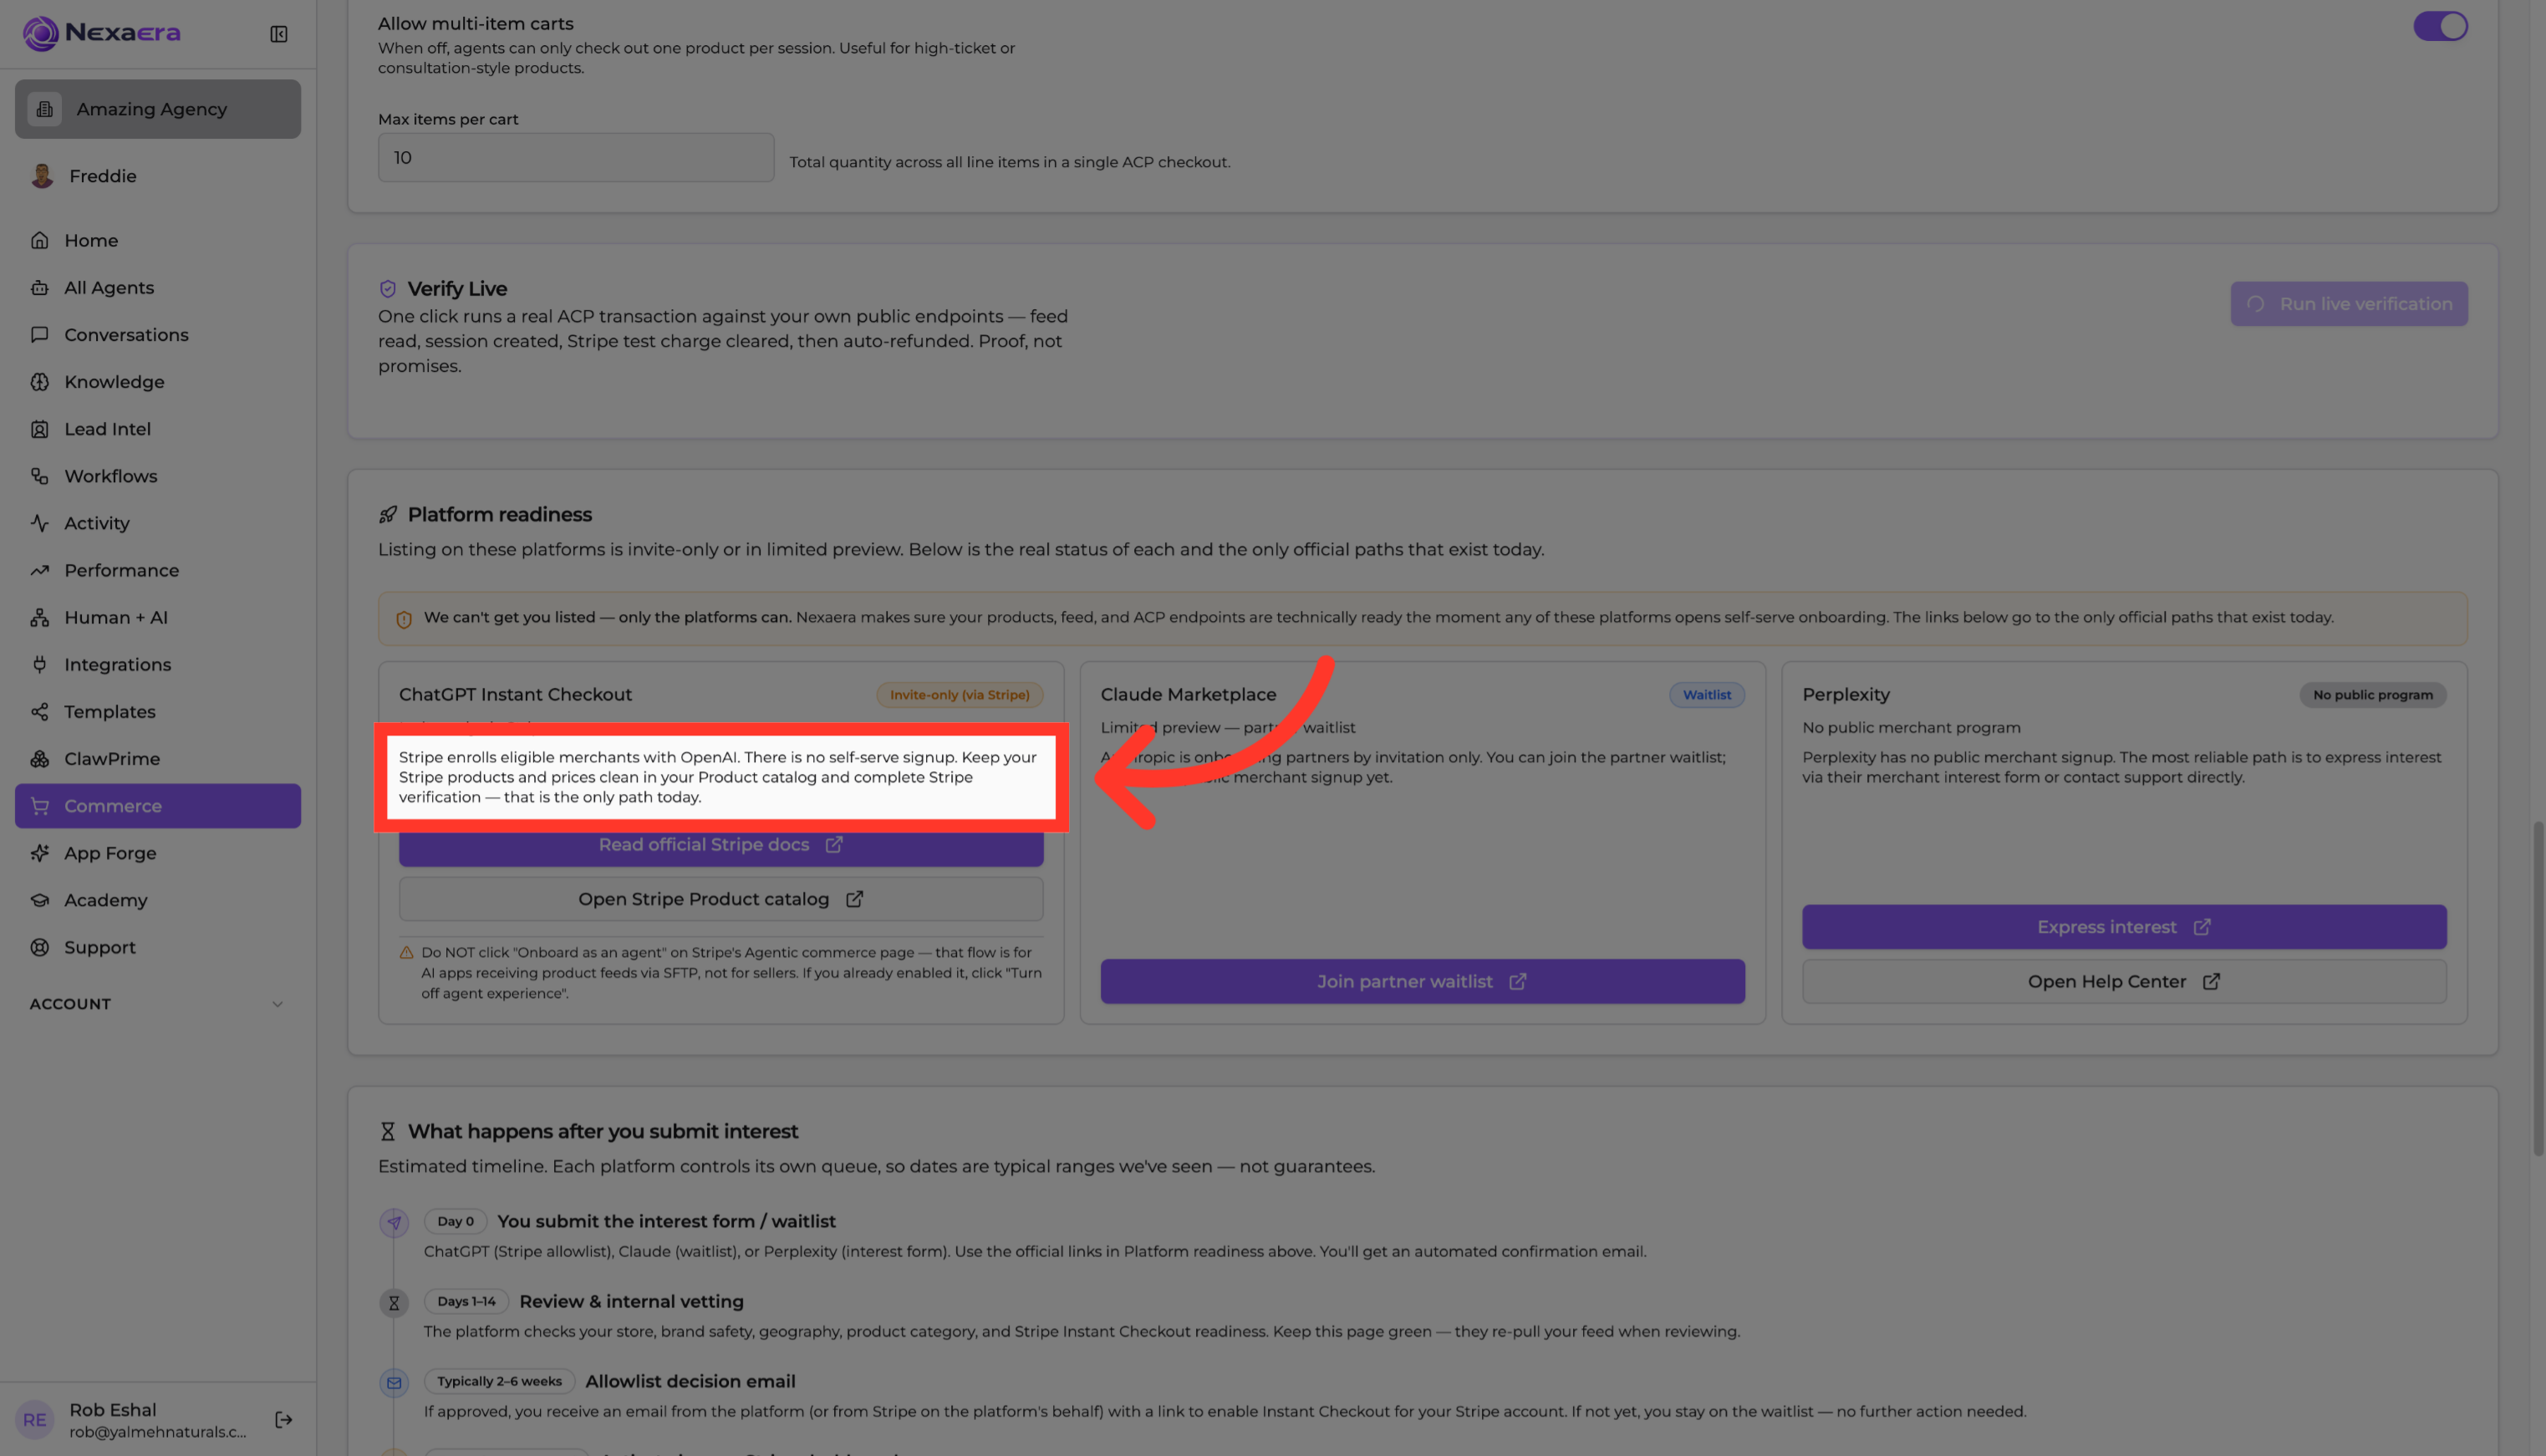Go to Conversations

158,334
